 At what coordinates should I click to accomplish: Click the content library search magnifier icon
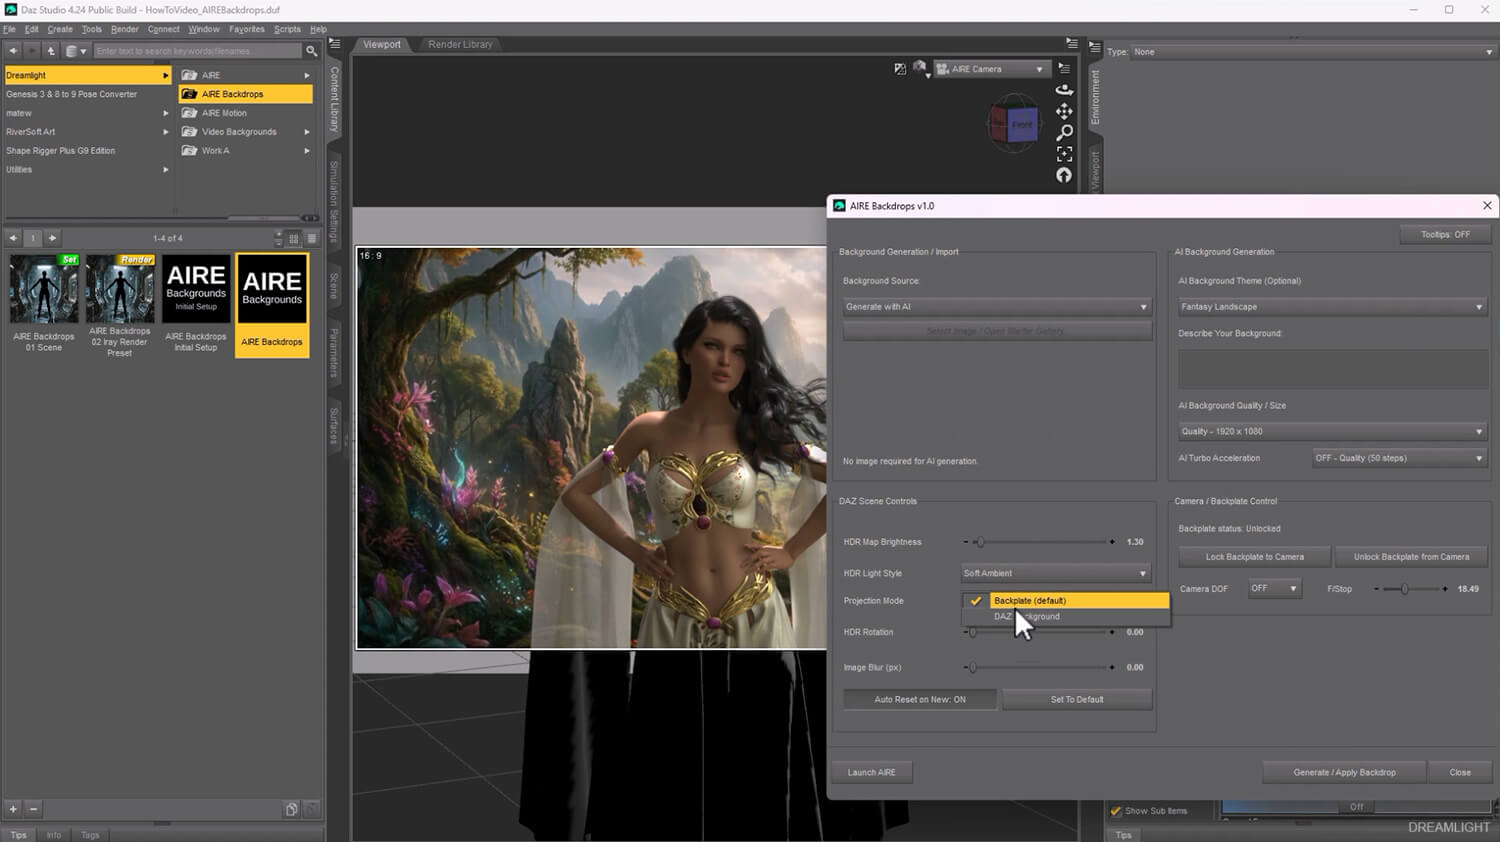click(x=311, y=51)
